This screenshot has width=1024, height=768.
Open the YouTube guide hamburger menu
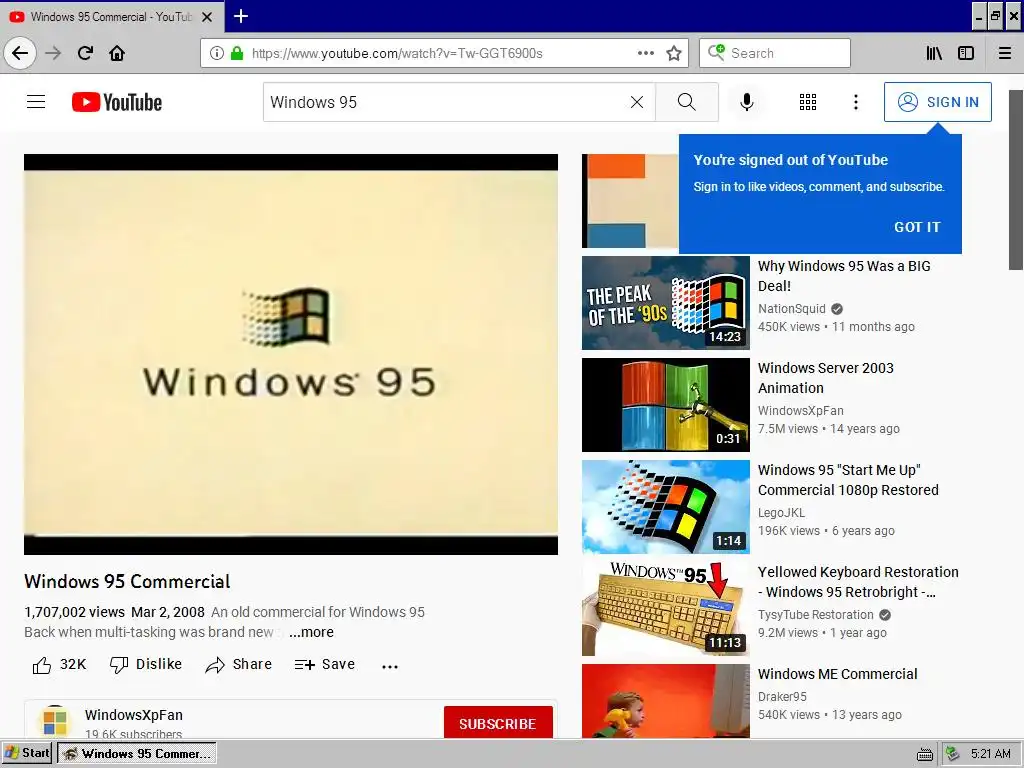click(36, 102)
